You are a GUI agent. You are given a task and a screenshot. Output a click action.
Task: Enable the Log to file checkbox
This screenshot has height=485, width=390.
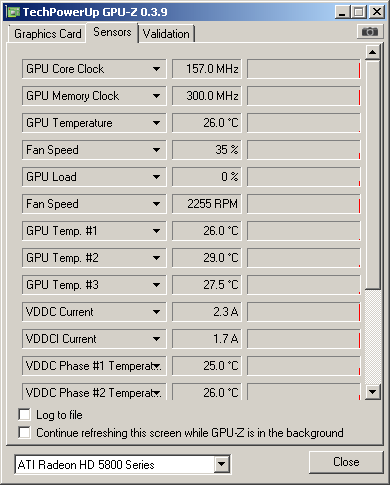(x=25, y=415)
